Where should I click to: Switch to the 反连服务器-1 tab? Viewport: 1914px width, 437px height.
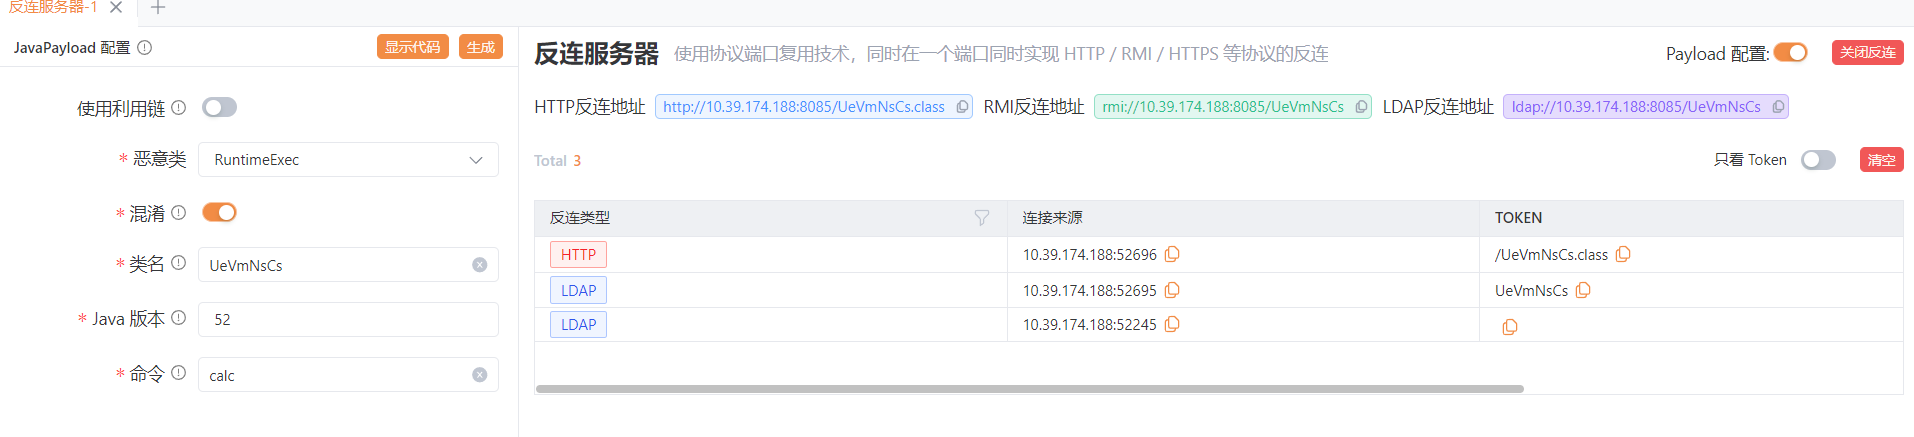(x=54, y=8)
